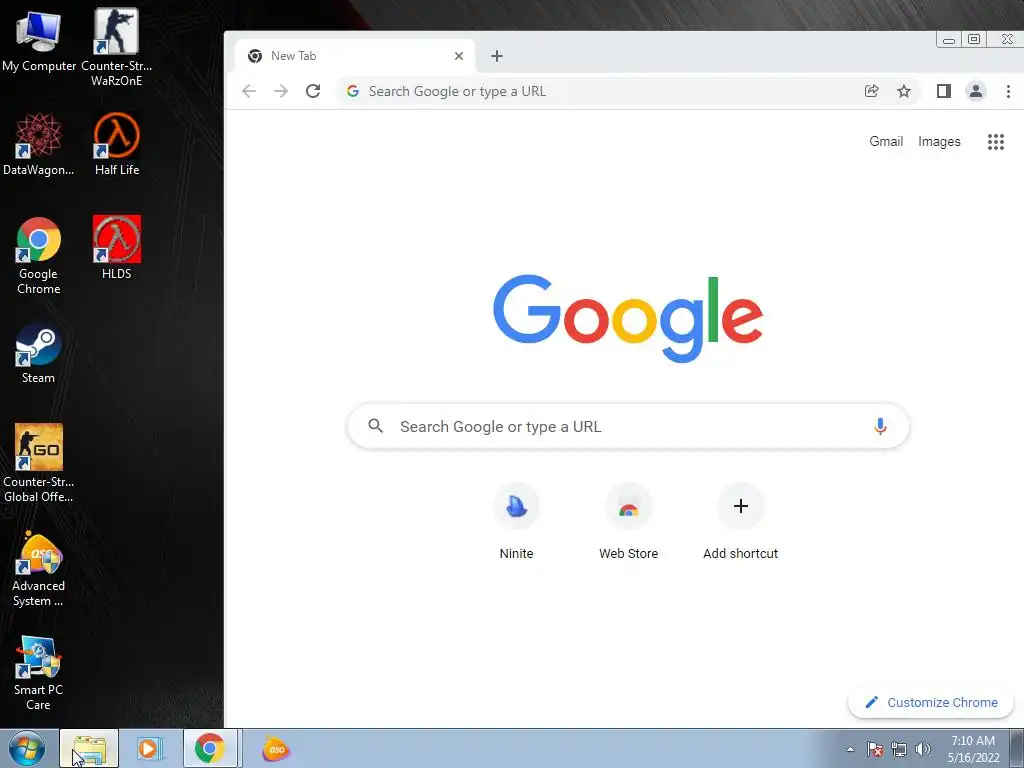Bookmark this tab with the star icon
The height and width of the screenshot is (768, 1024).
[x=904, y=91]
